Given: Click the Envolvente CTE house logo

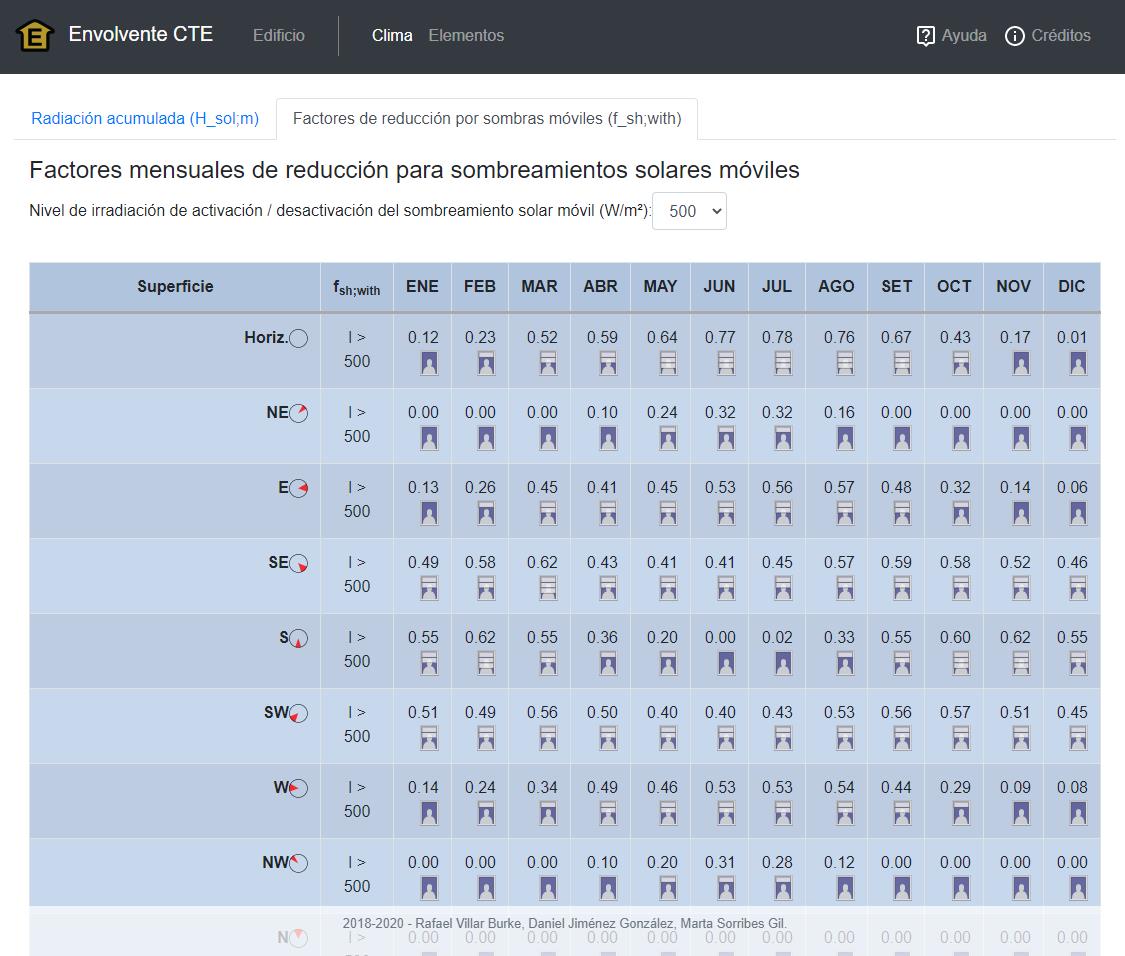Looking at the screenshot, I should coord(35,34).
